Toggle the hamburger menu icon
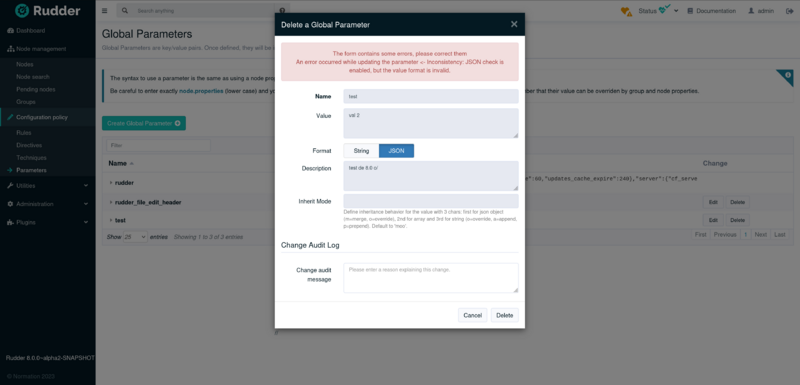800x385 pixels. pos(105,11)
